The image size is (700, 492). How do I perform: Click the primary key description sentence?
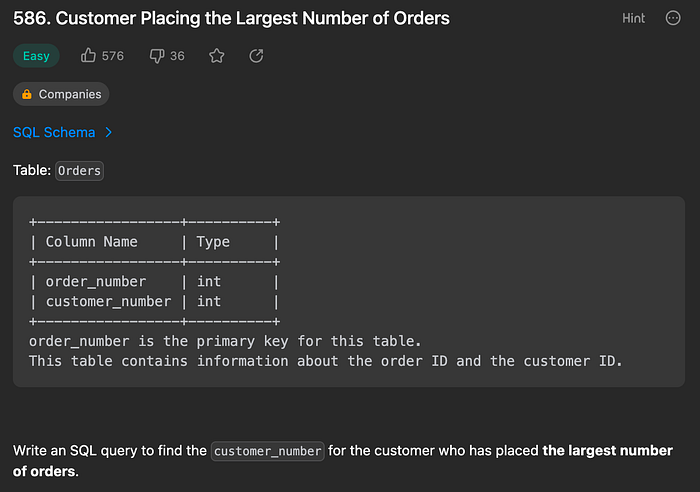tap(225, 340)
